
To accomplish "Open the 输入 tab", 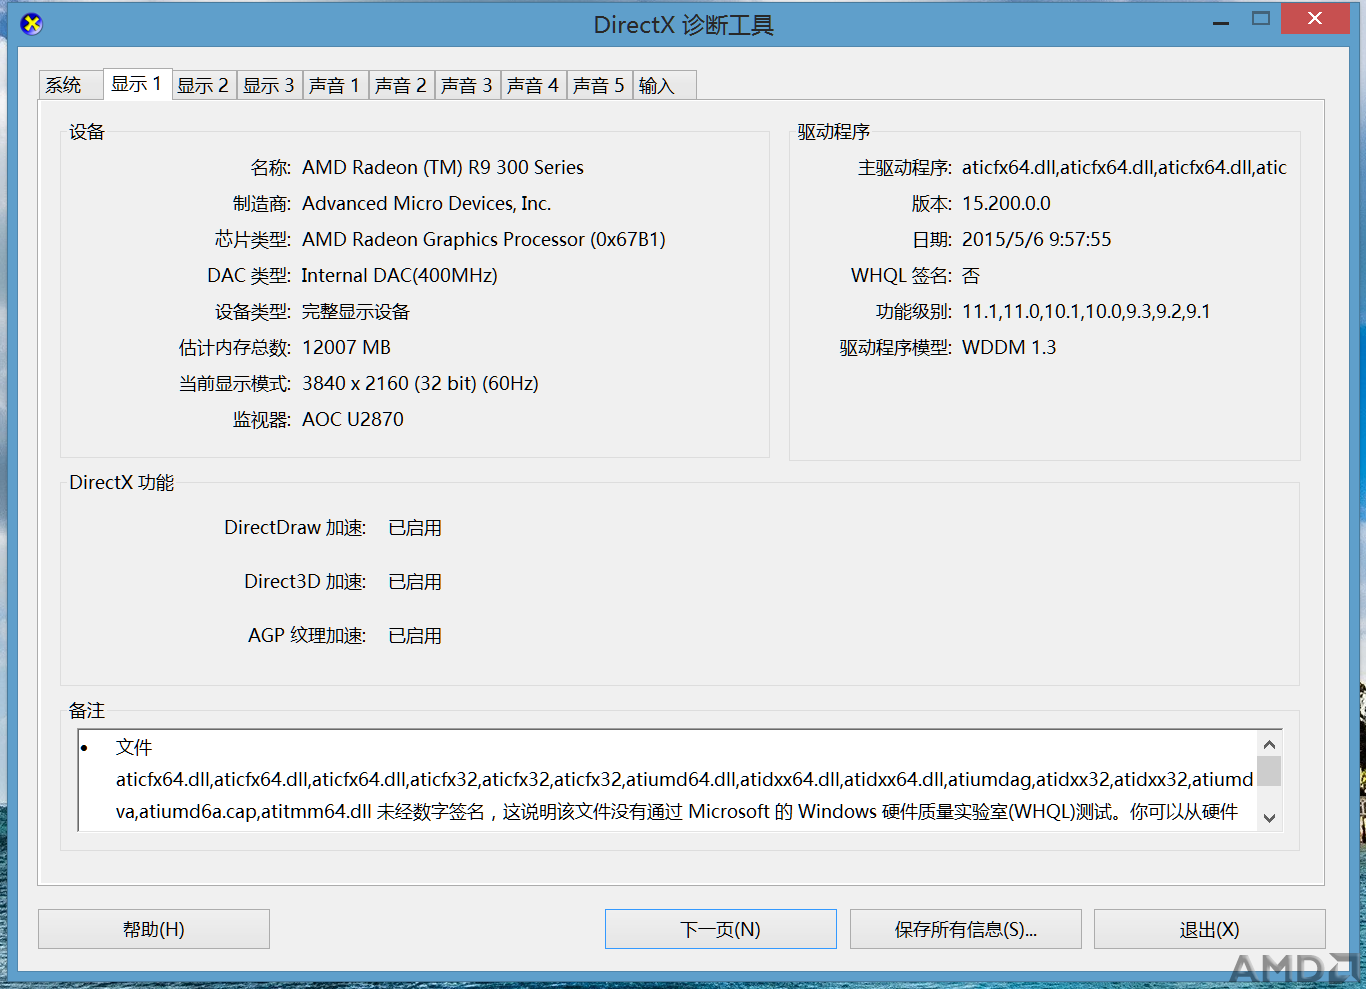I will (x=664, y=86).
